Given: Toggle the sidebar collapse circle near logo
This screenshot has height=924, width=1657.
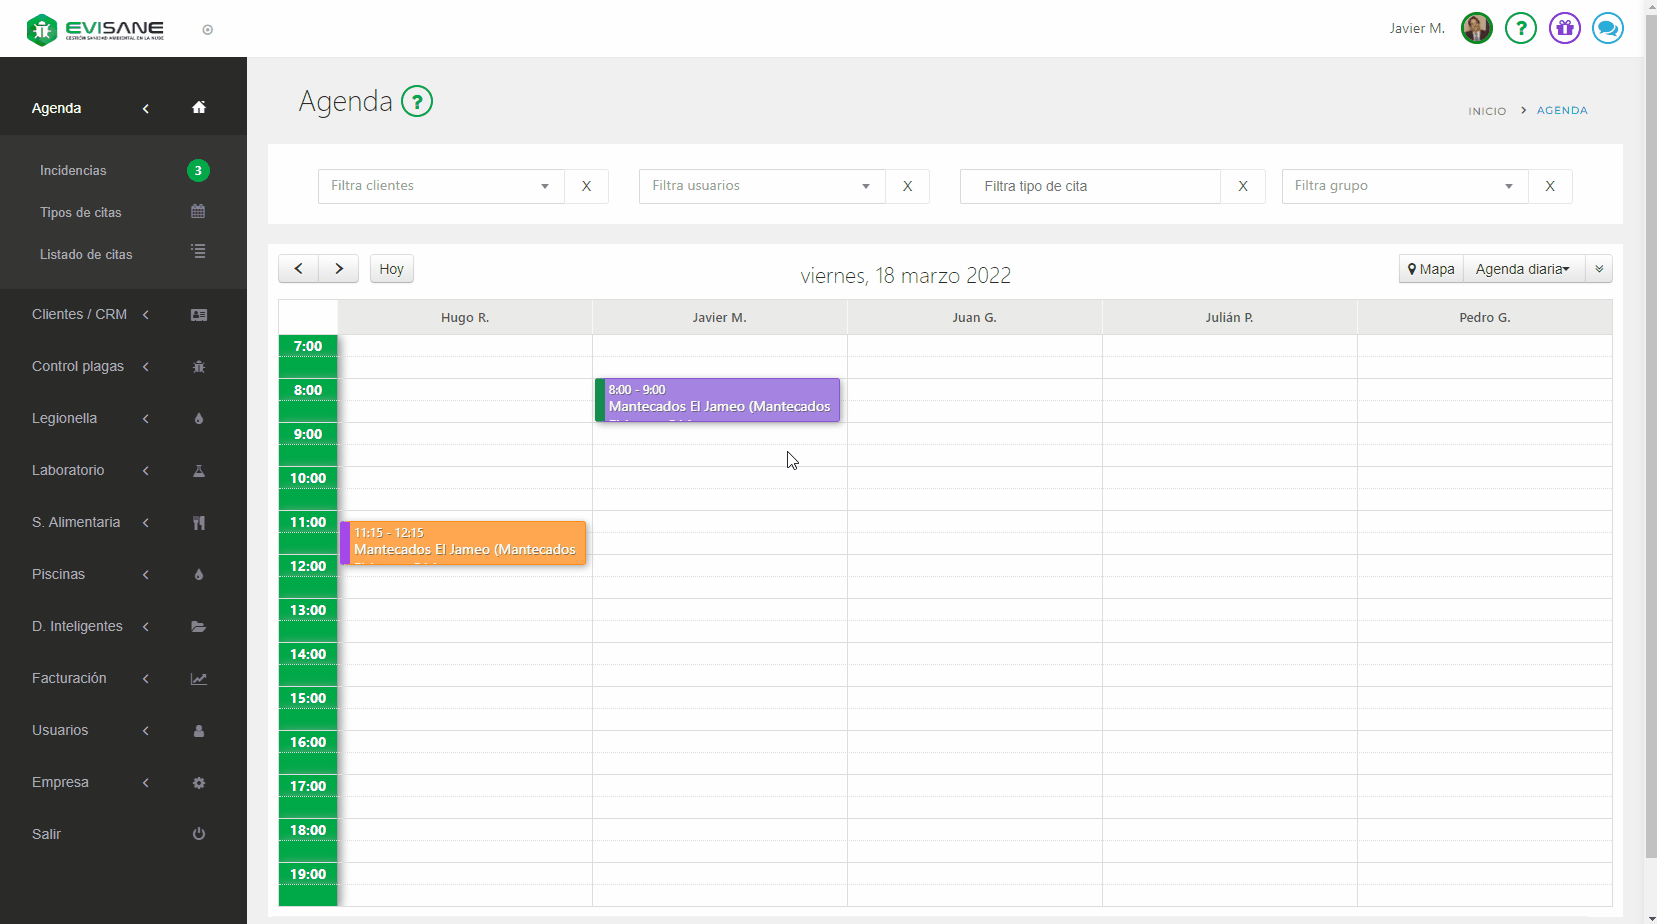Looking at the screenshot, I should [208, 30].
